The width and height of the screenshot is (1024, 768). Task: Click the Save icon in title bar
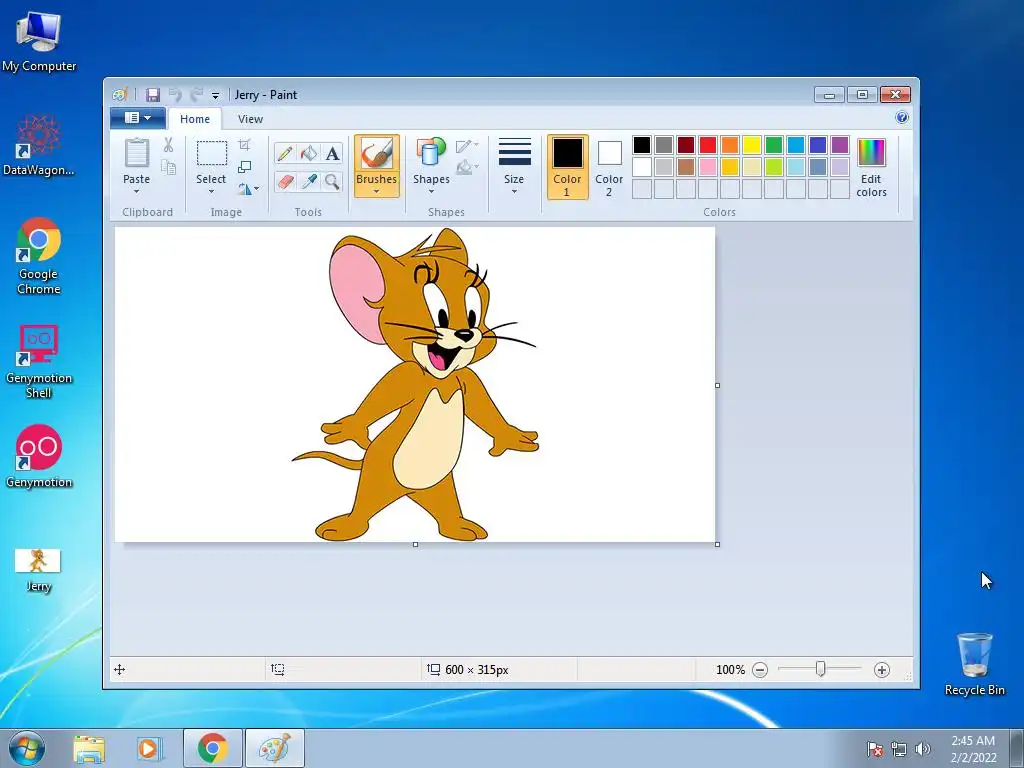click(x=153, y=95)
